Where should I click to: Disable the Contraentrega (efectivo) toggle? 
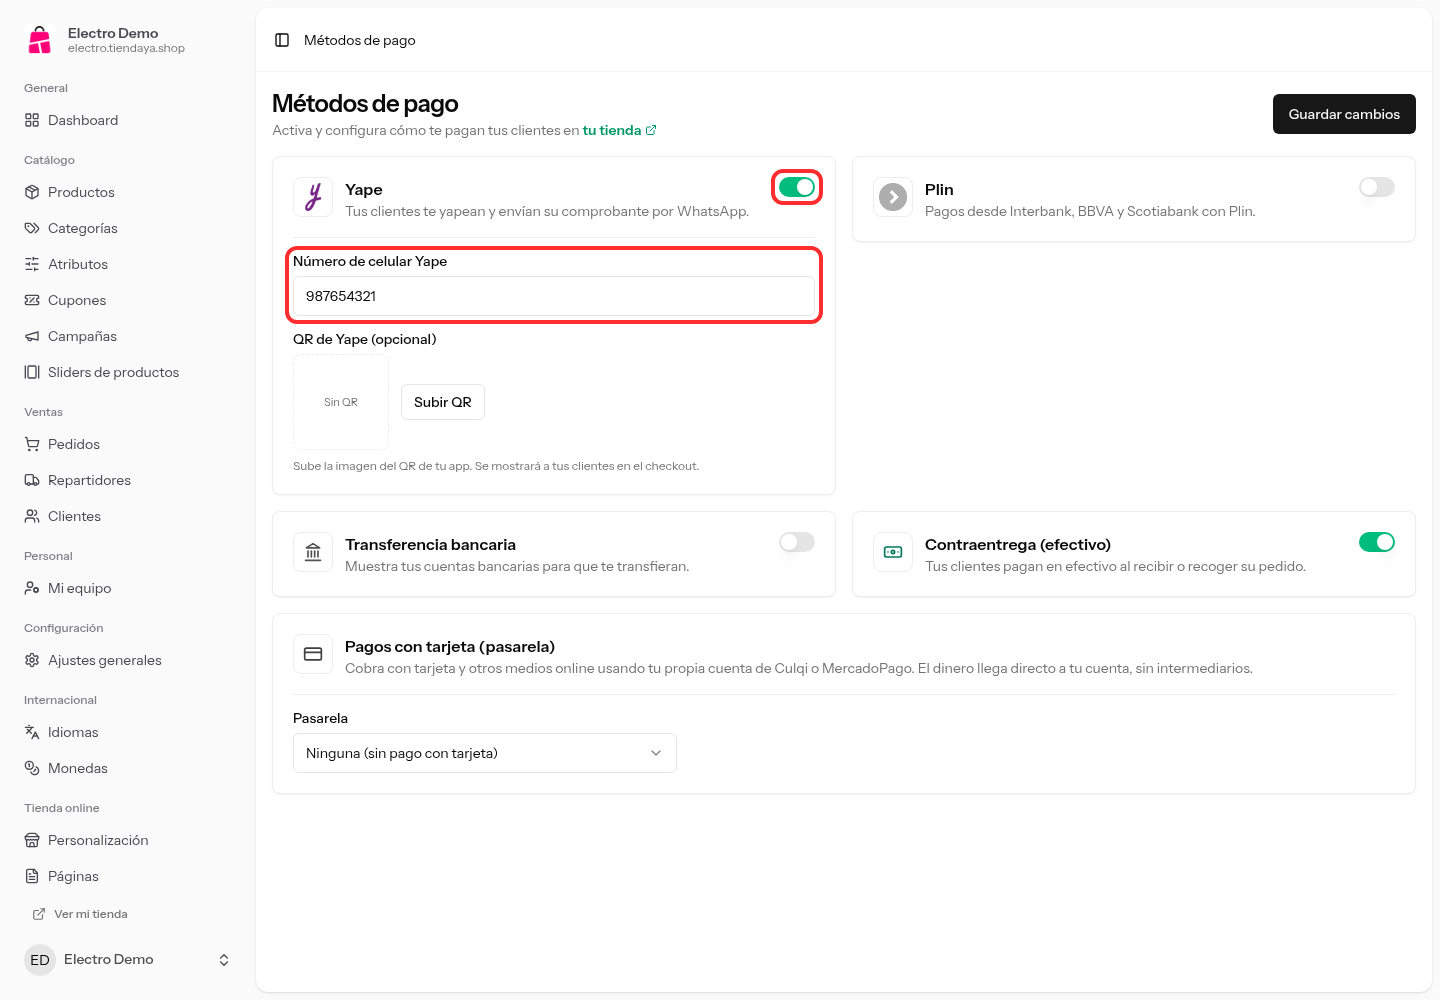pyautogui.click(x=1377, y=542)
